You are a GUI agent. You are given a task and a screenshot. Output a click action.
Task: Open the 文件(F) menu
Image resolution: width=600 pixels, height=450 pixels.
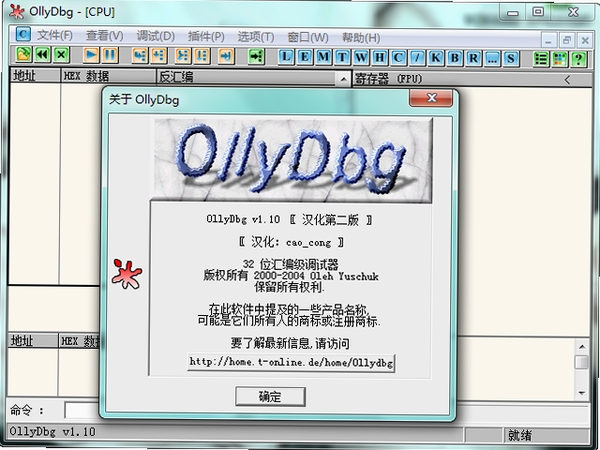pyautogui.click(x=54, y=36)
